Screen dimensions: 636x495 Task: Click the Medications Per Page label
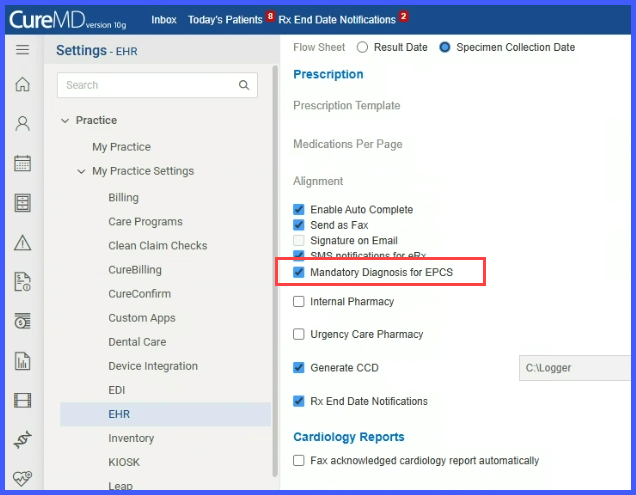tap(348, 144)
